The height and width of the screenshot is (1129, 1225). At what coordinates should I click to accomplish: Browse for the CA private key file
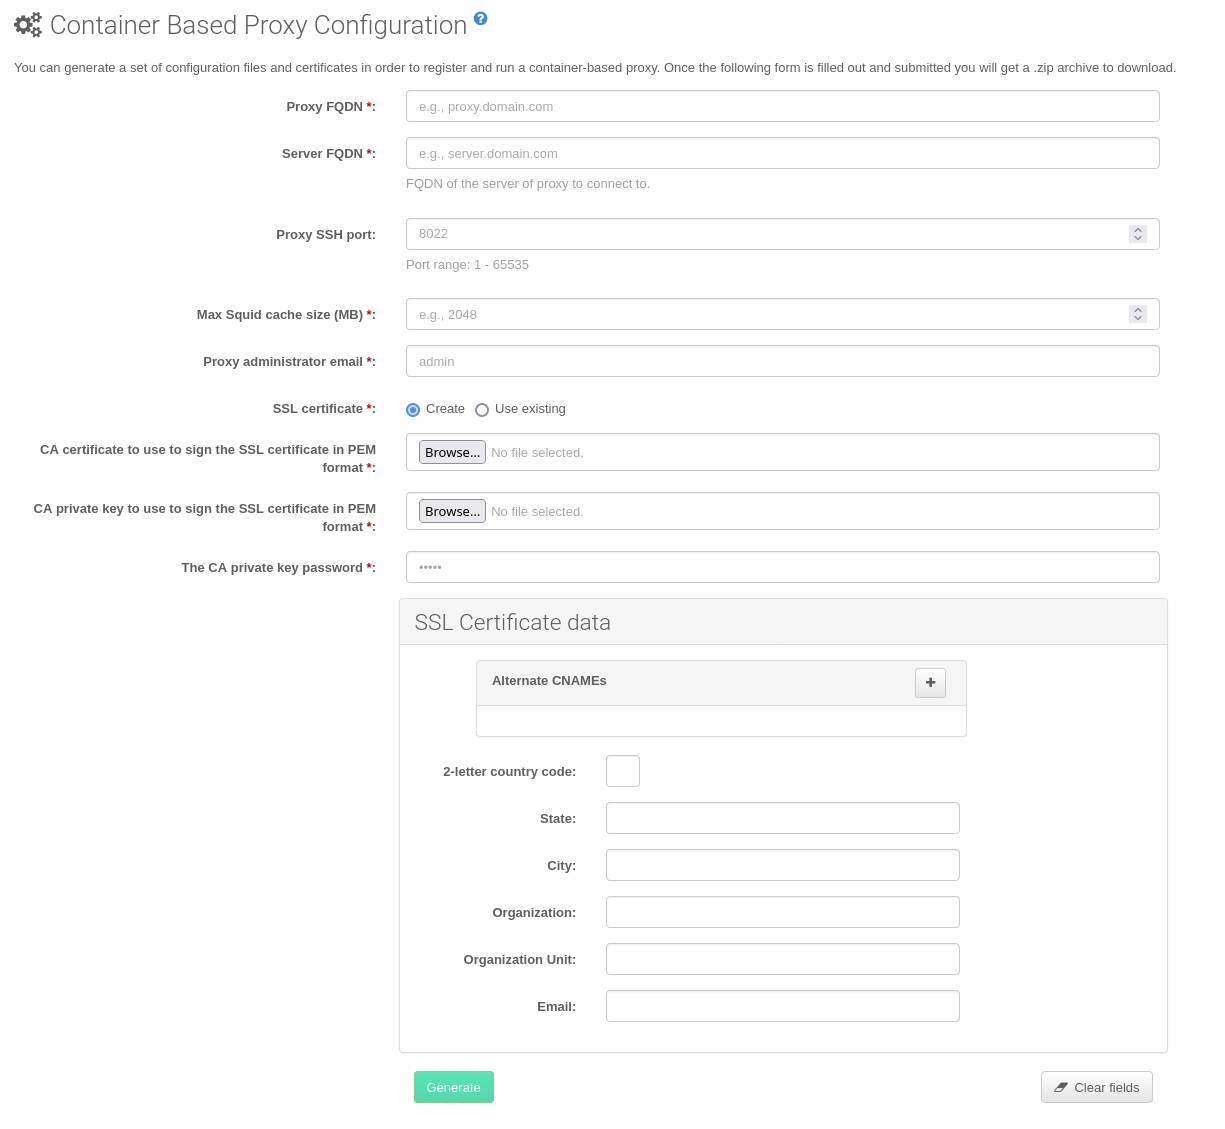(x=452, y=510)
